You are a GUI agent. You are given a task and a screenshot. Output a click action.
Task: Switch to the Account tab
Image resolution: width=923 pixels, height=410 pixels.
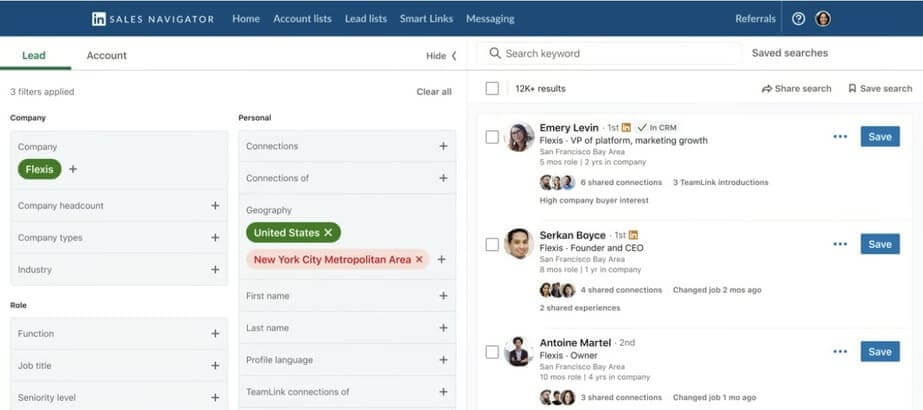pyautogui.click(x=107, y=56)
